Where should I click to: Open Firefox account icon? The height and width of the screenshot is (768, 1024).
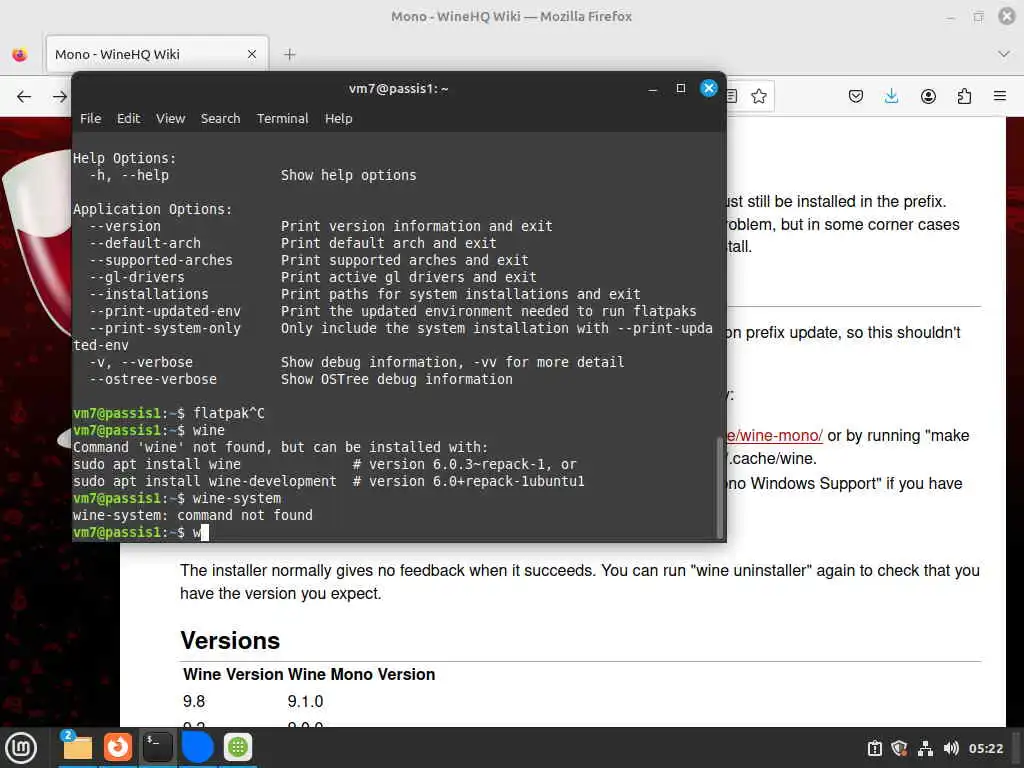(x=928, y=97)
